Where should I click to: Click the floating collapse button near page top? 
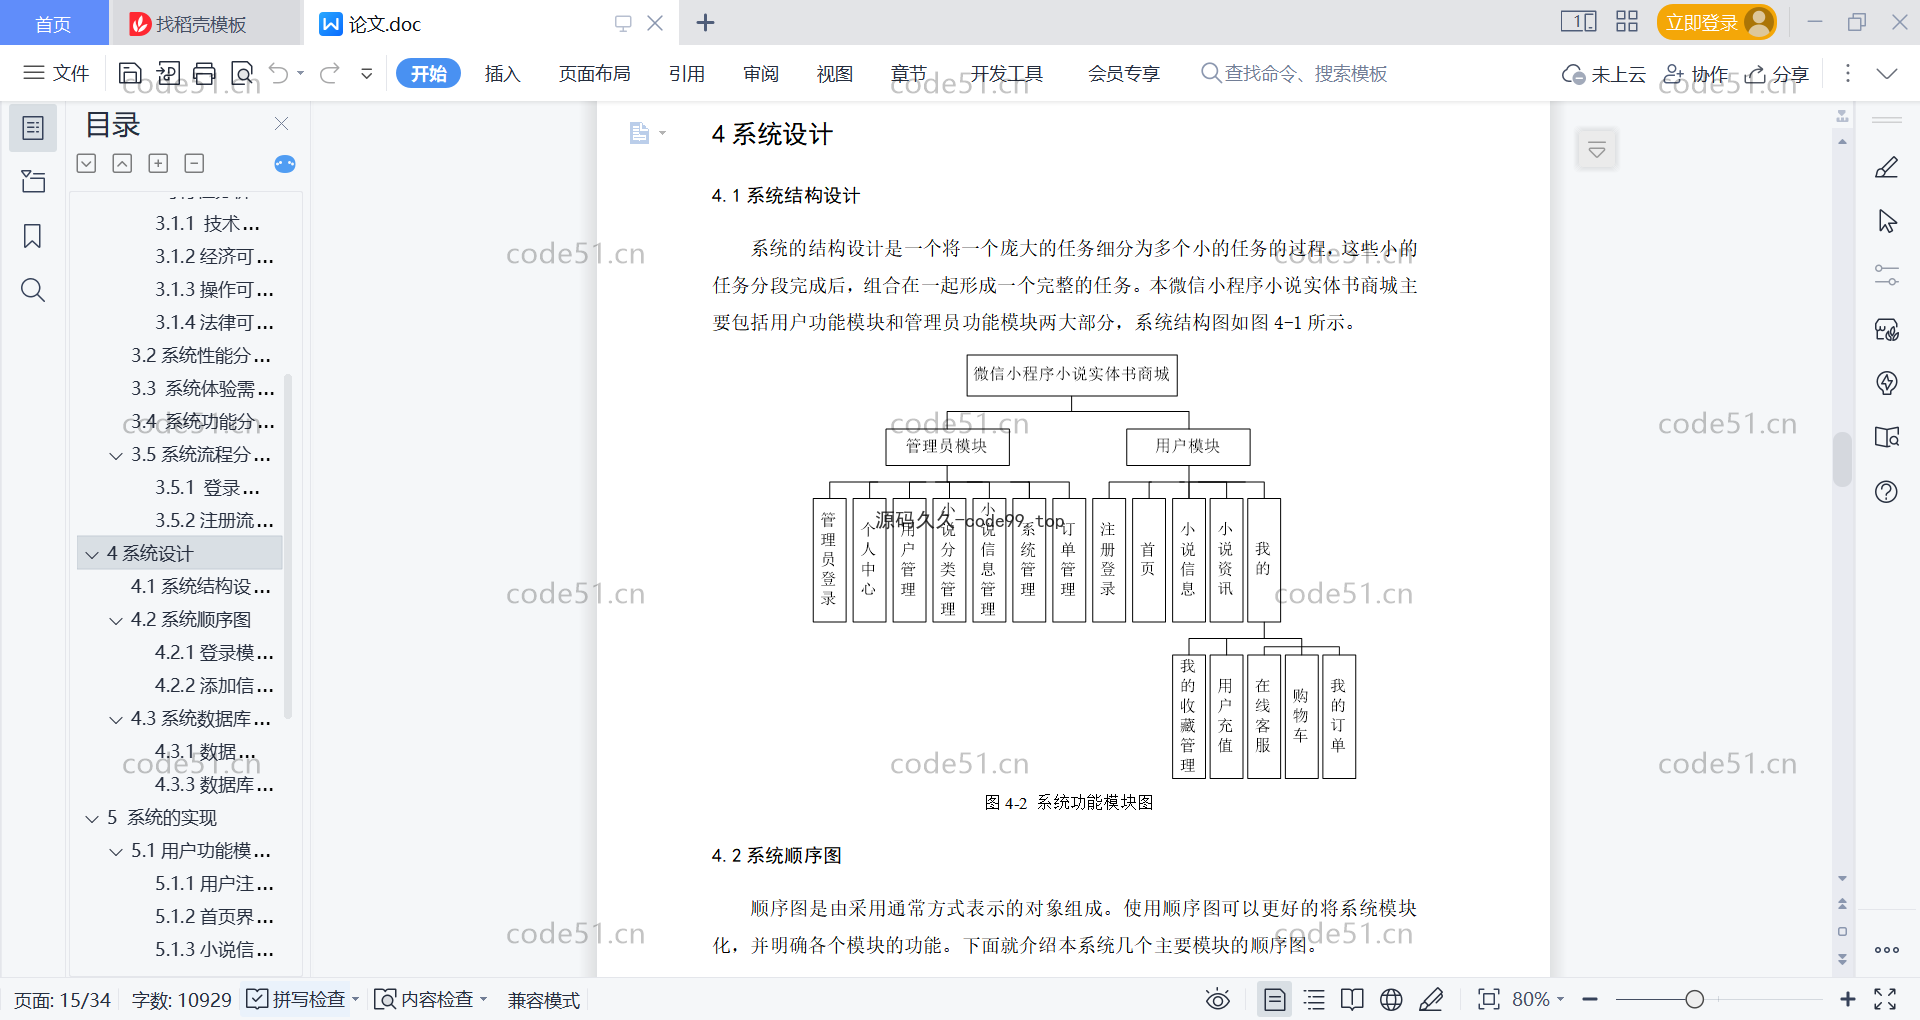[x=1597, y=150]
